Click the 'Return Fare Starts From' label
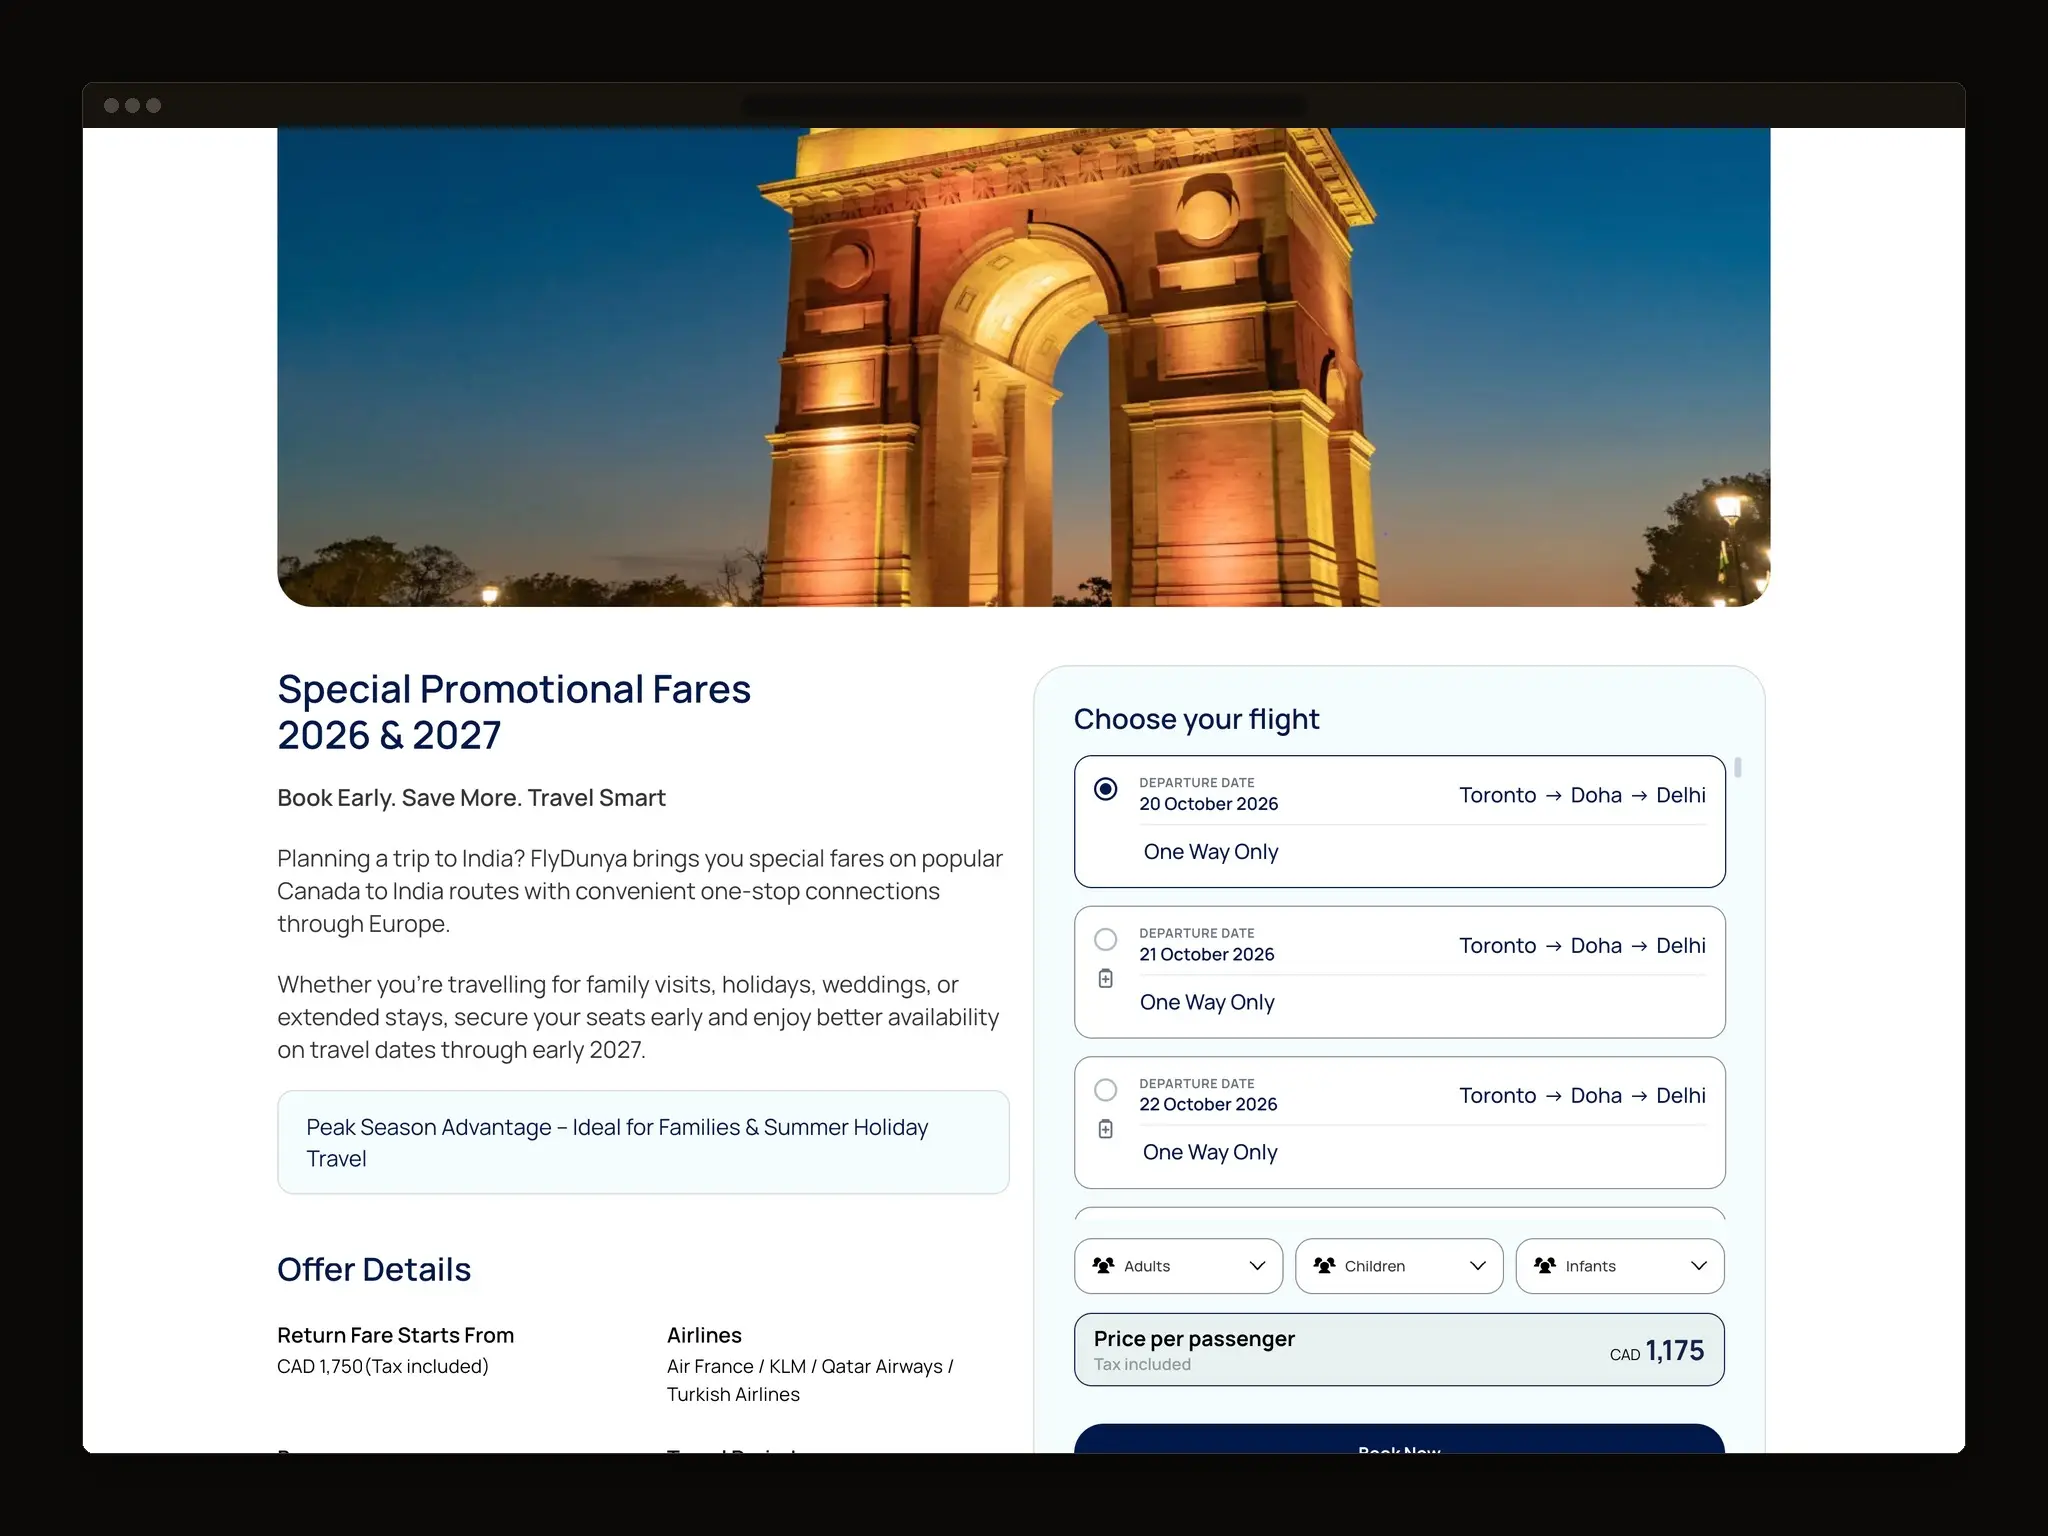The width and height of the screenshot is (2048, 1536). [395, 1335]
